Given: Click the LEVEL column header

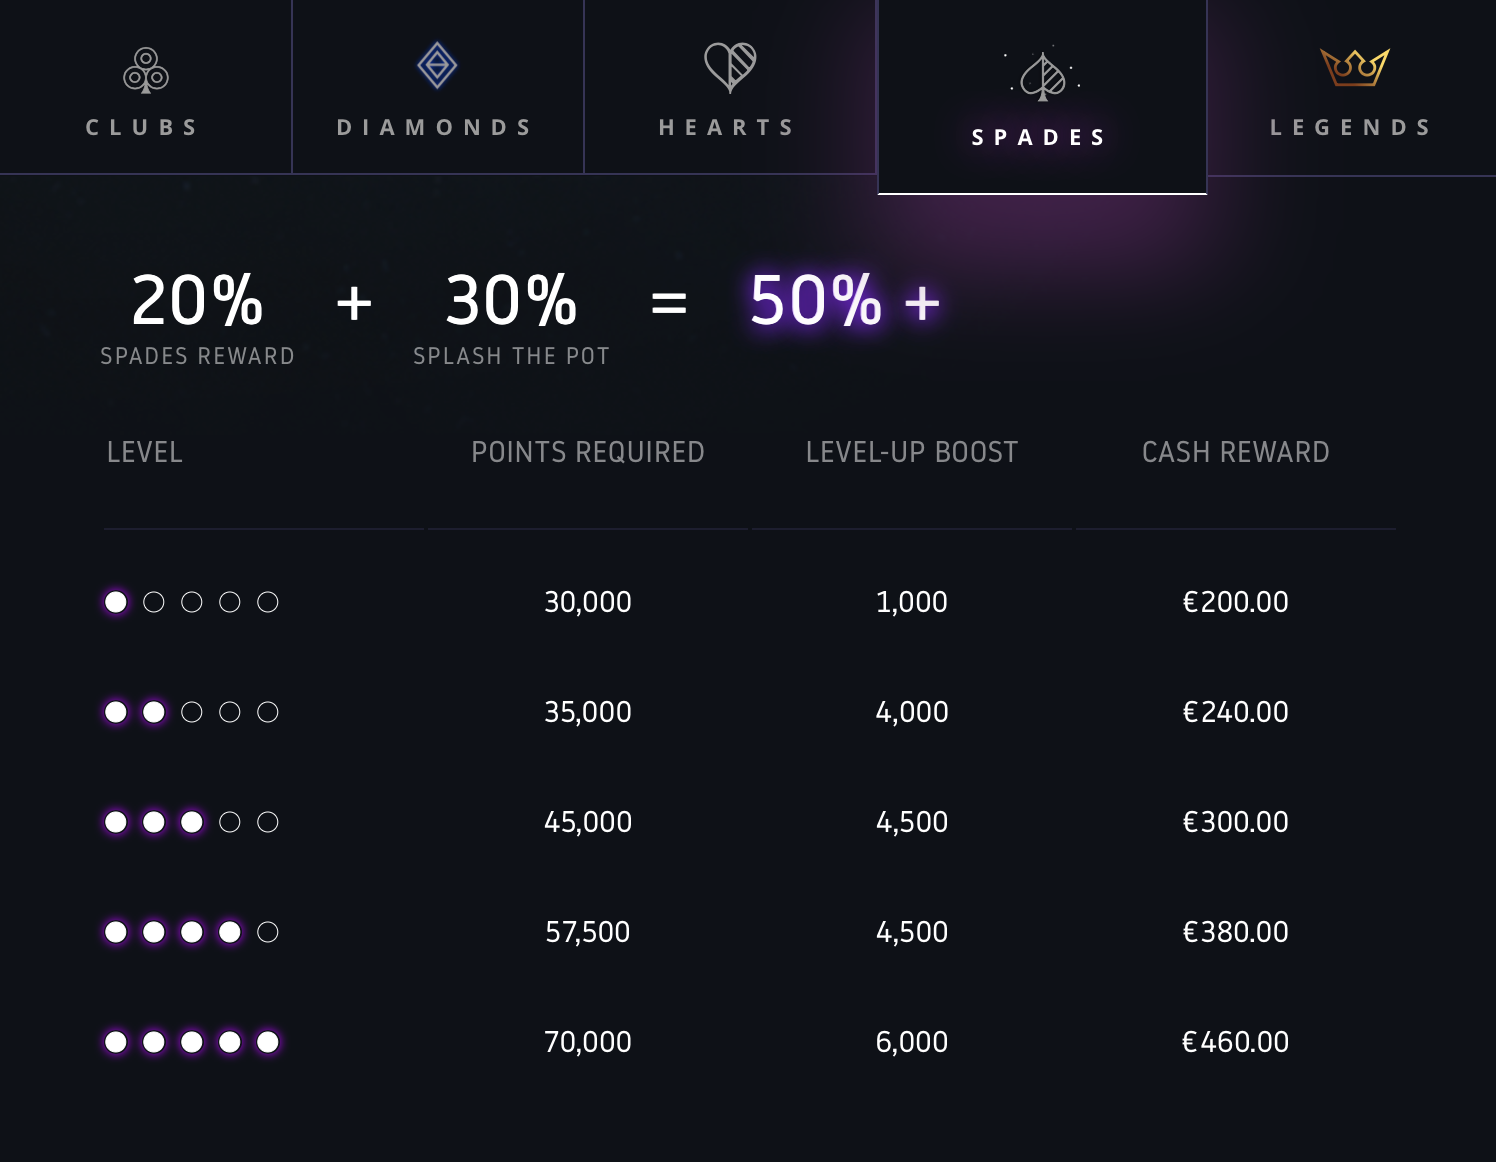Looking at the screenshot, I should click(x=144, y=452).
